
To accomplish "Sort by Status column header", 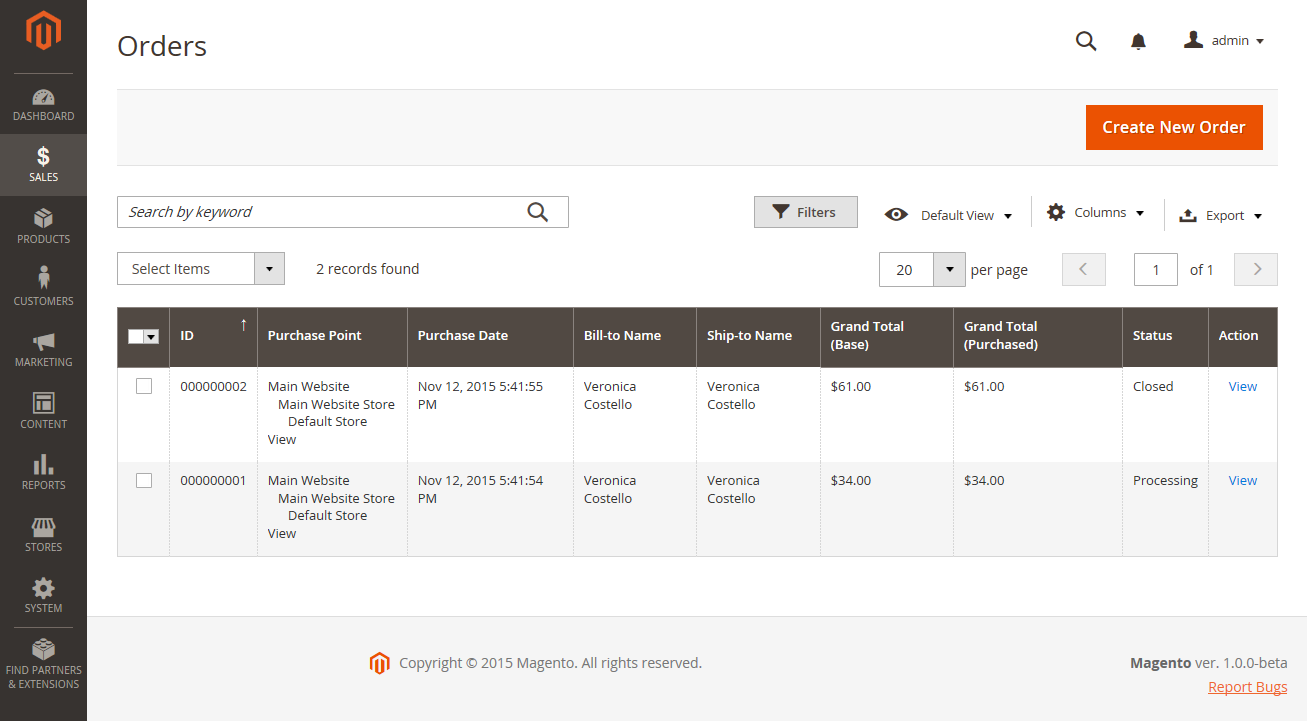I will point(1165,336).
